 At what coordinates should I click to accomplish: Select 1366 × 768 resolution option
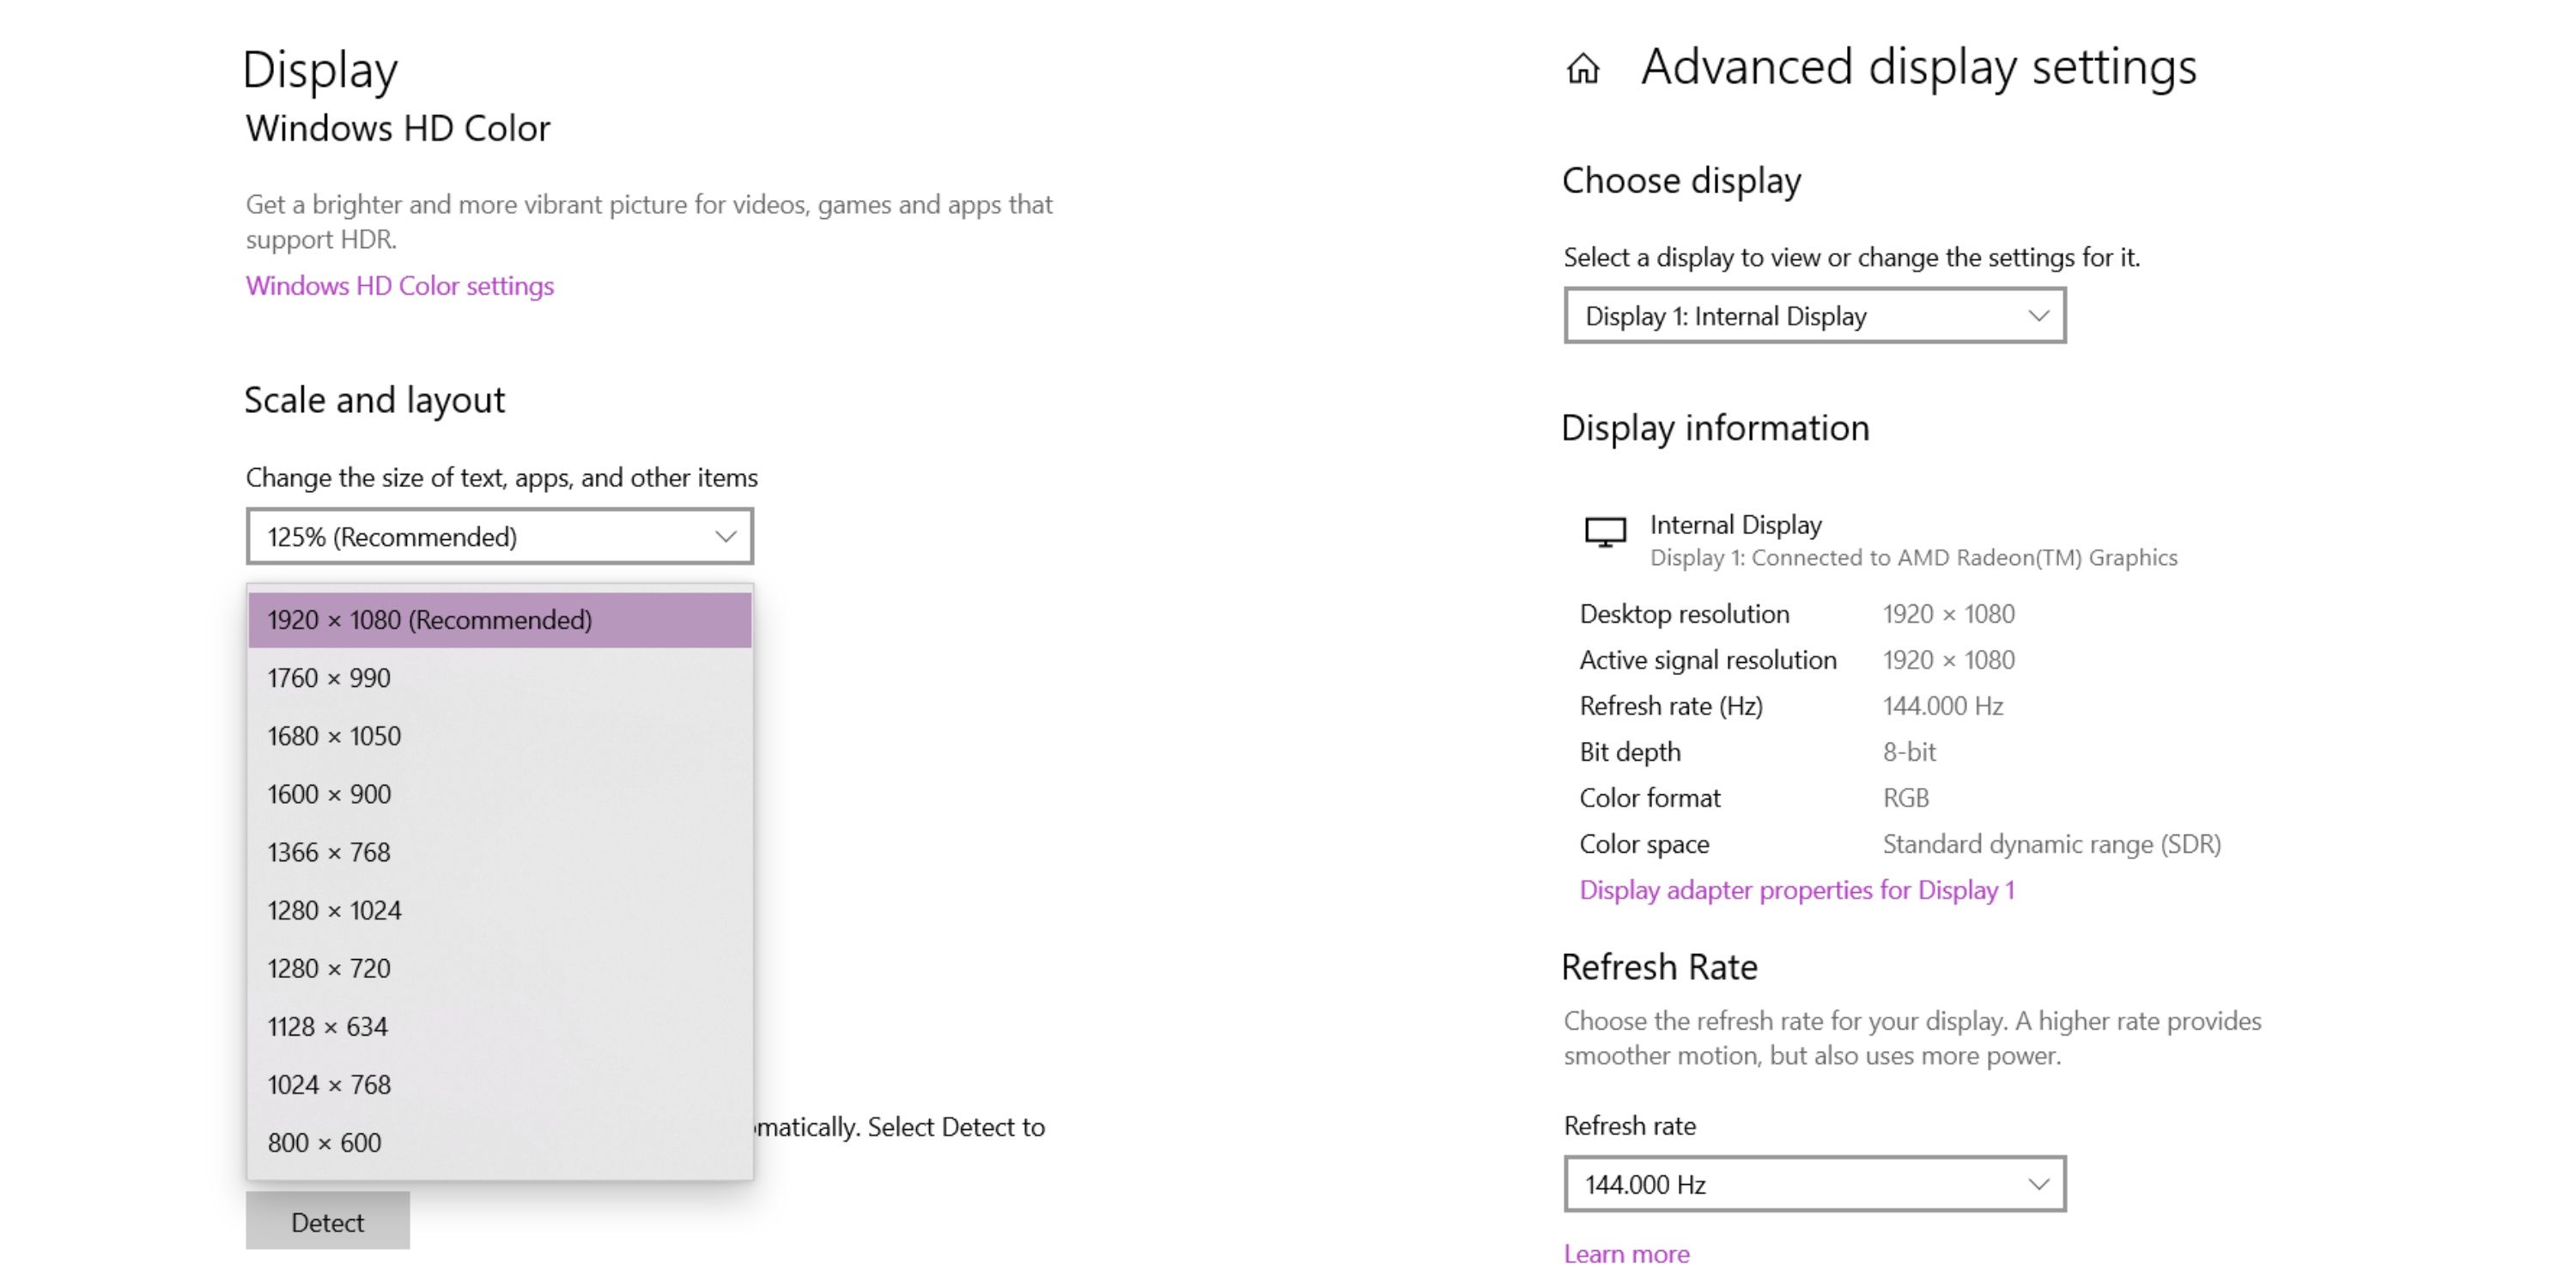coord(499,852)
